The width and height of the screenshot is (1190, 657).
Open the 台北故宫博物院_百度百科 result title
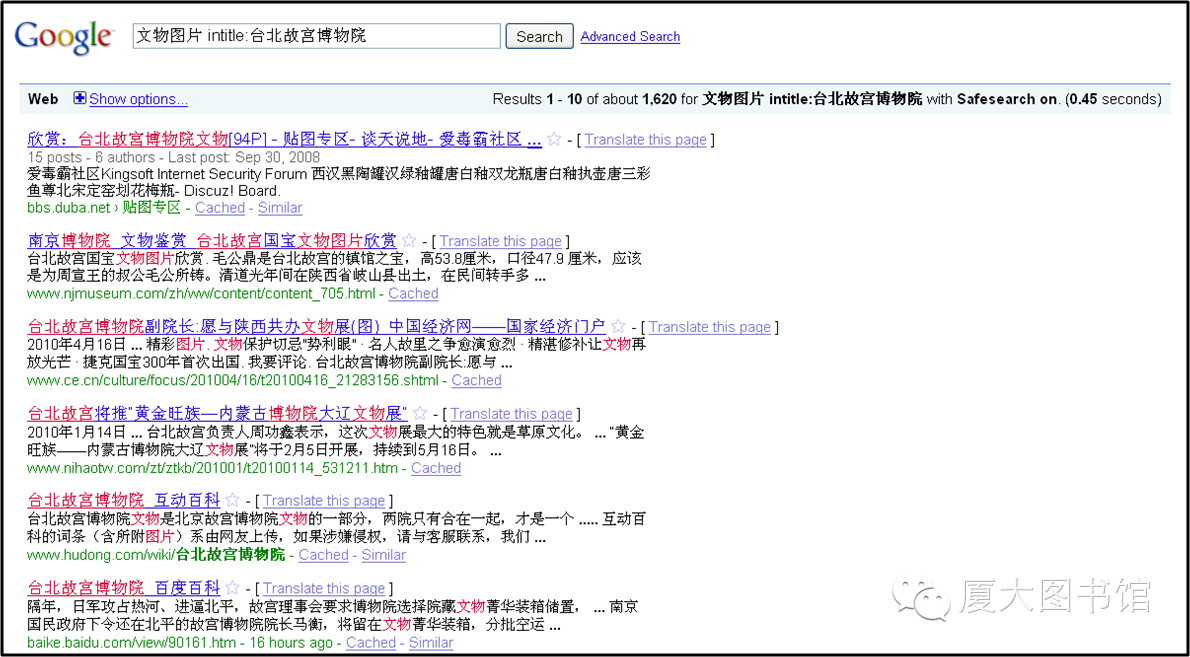(124, 588)
